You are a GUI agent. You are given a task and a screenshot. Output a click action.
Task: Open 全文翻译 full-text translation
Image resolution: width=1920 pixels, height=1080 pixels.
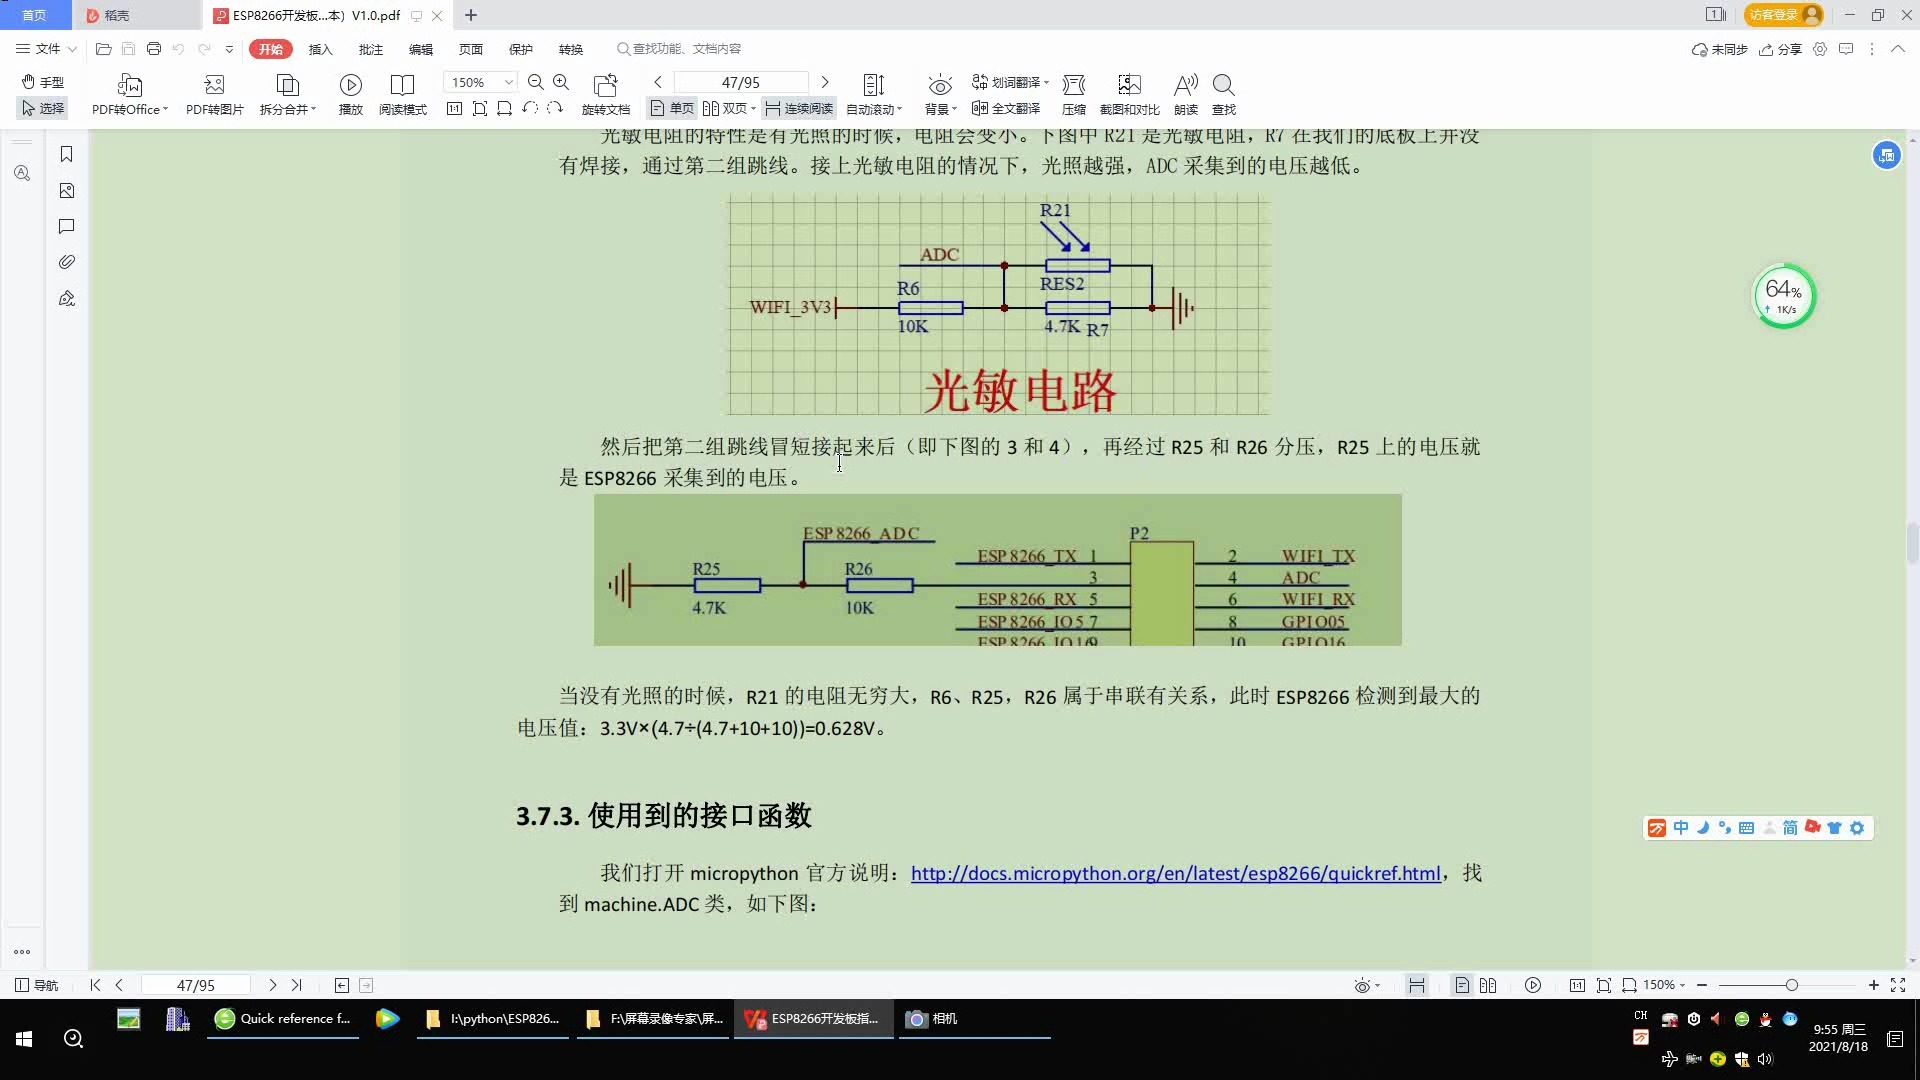coord(1005,110)
